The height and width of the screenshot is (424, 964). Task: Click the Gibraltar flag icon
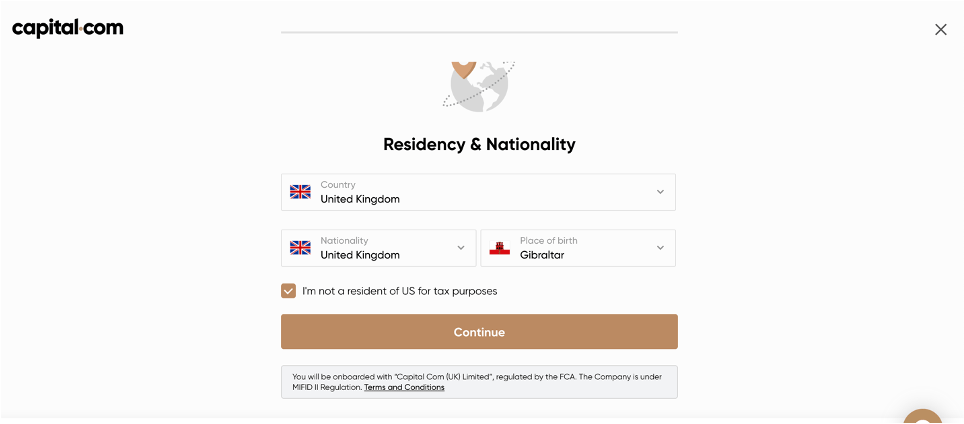coord(500,248)
